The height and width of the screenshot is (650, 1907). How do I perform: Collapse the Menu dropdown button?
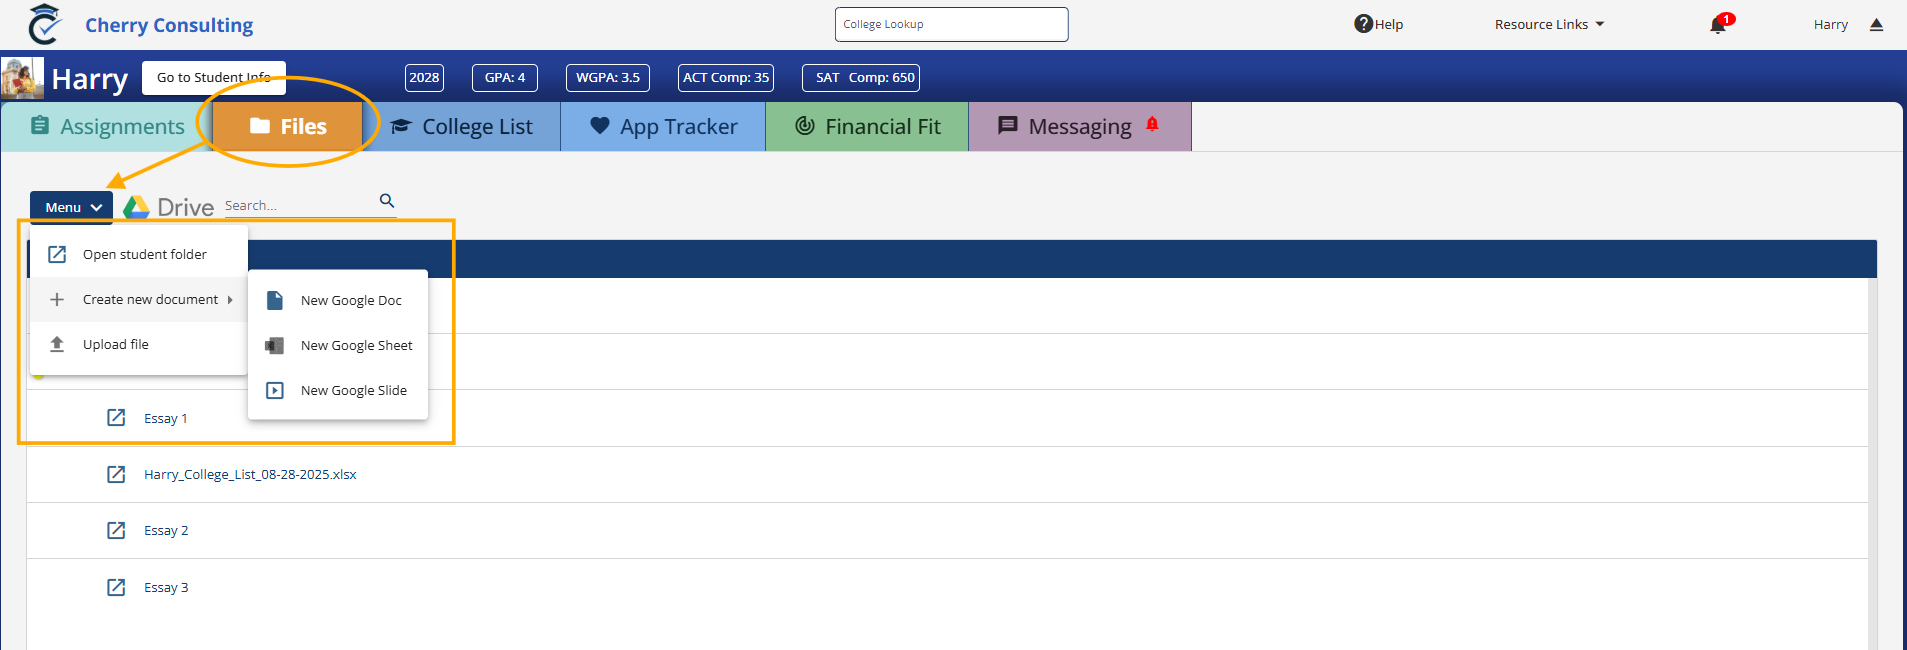click(x=73, y=207)
